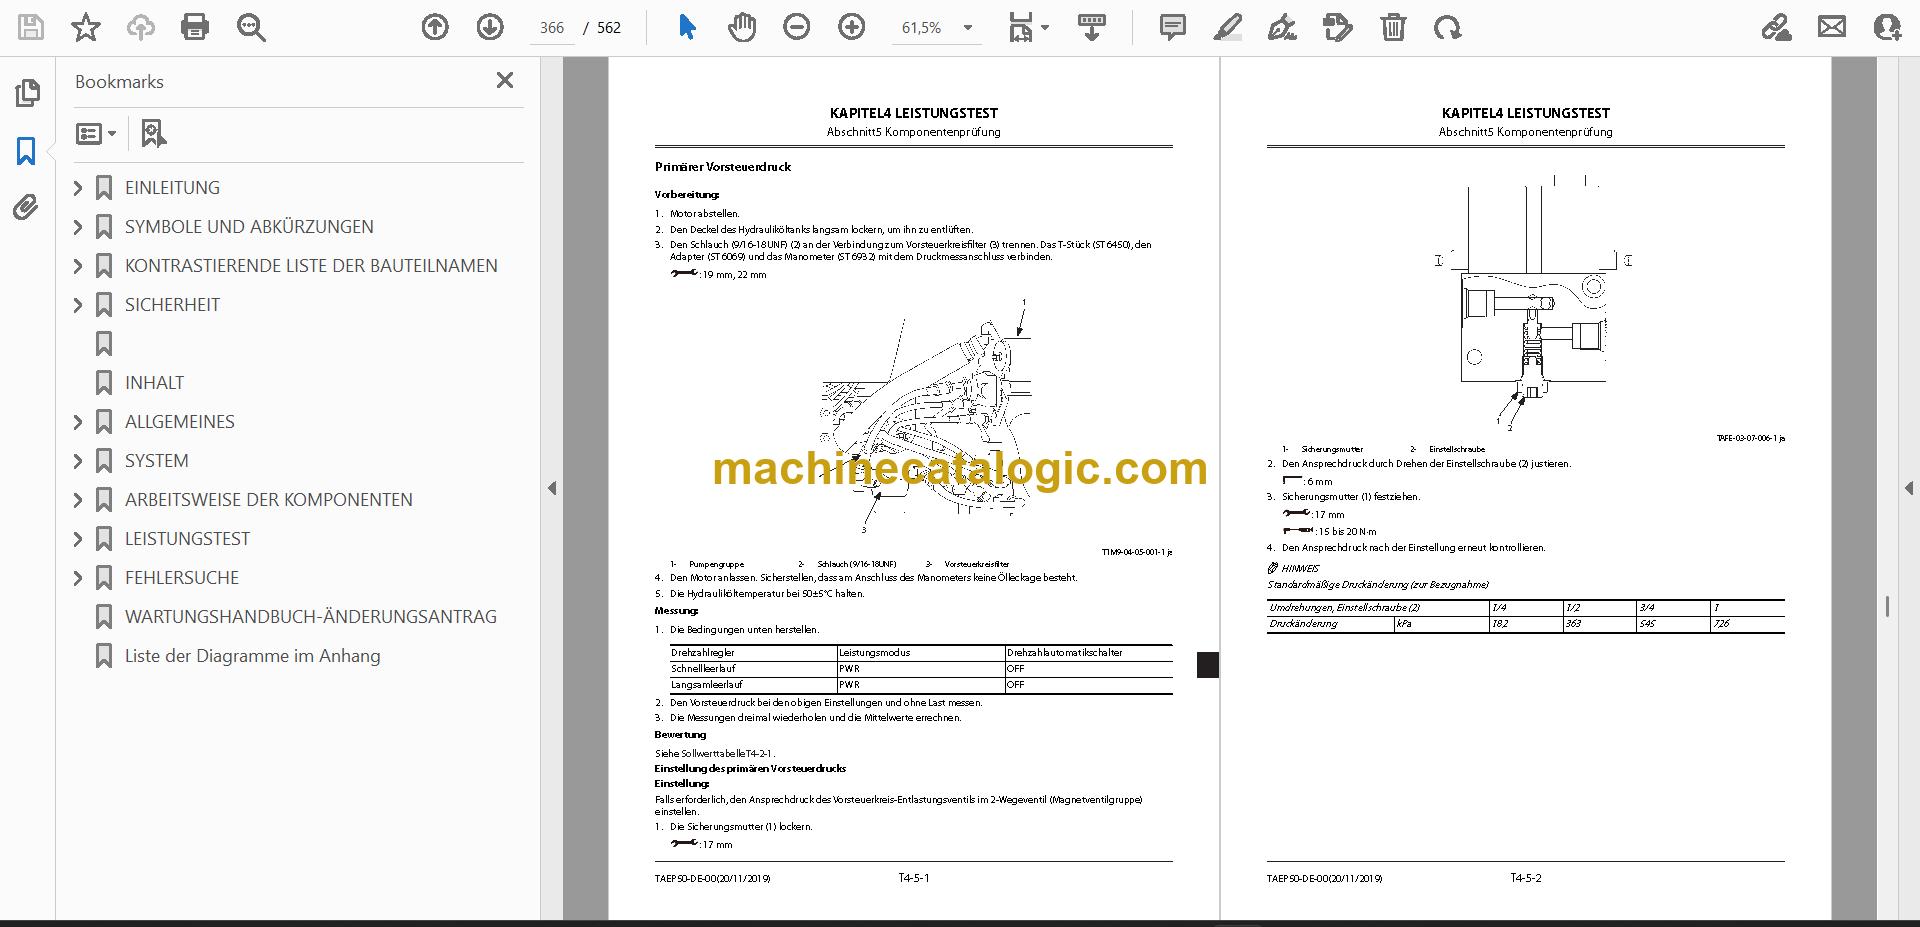Toggle the Attachments paperclip panel
Viewport: 1920px width, 927px height.
[x=27, y=208]
